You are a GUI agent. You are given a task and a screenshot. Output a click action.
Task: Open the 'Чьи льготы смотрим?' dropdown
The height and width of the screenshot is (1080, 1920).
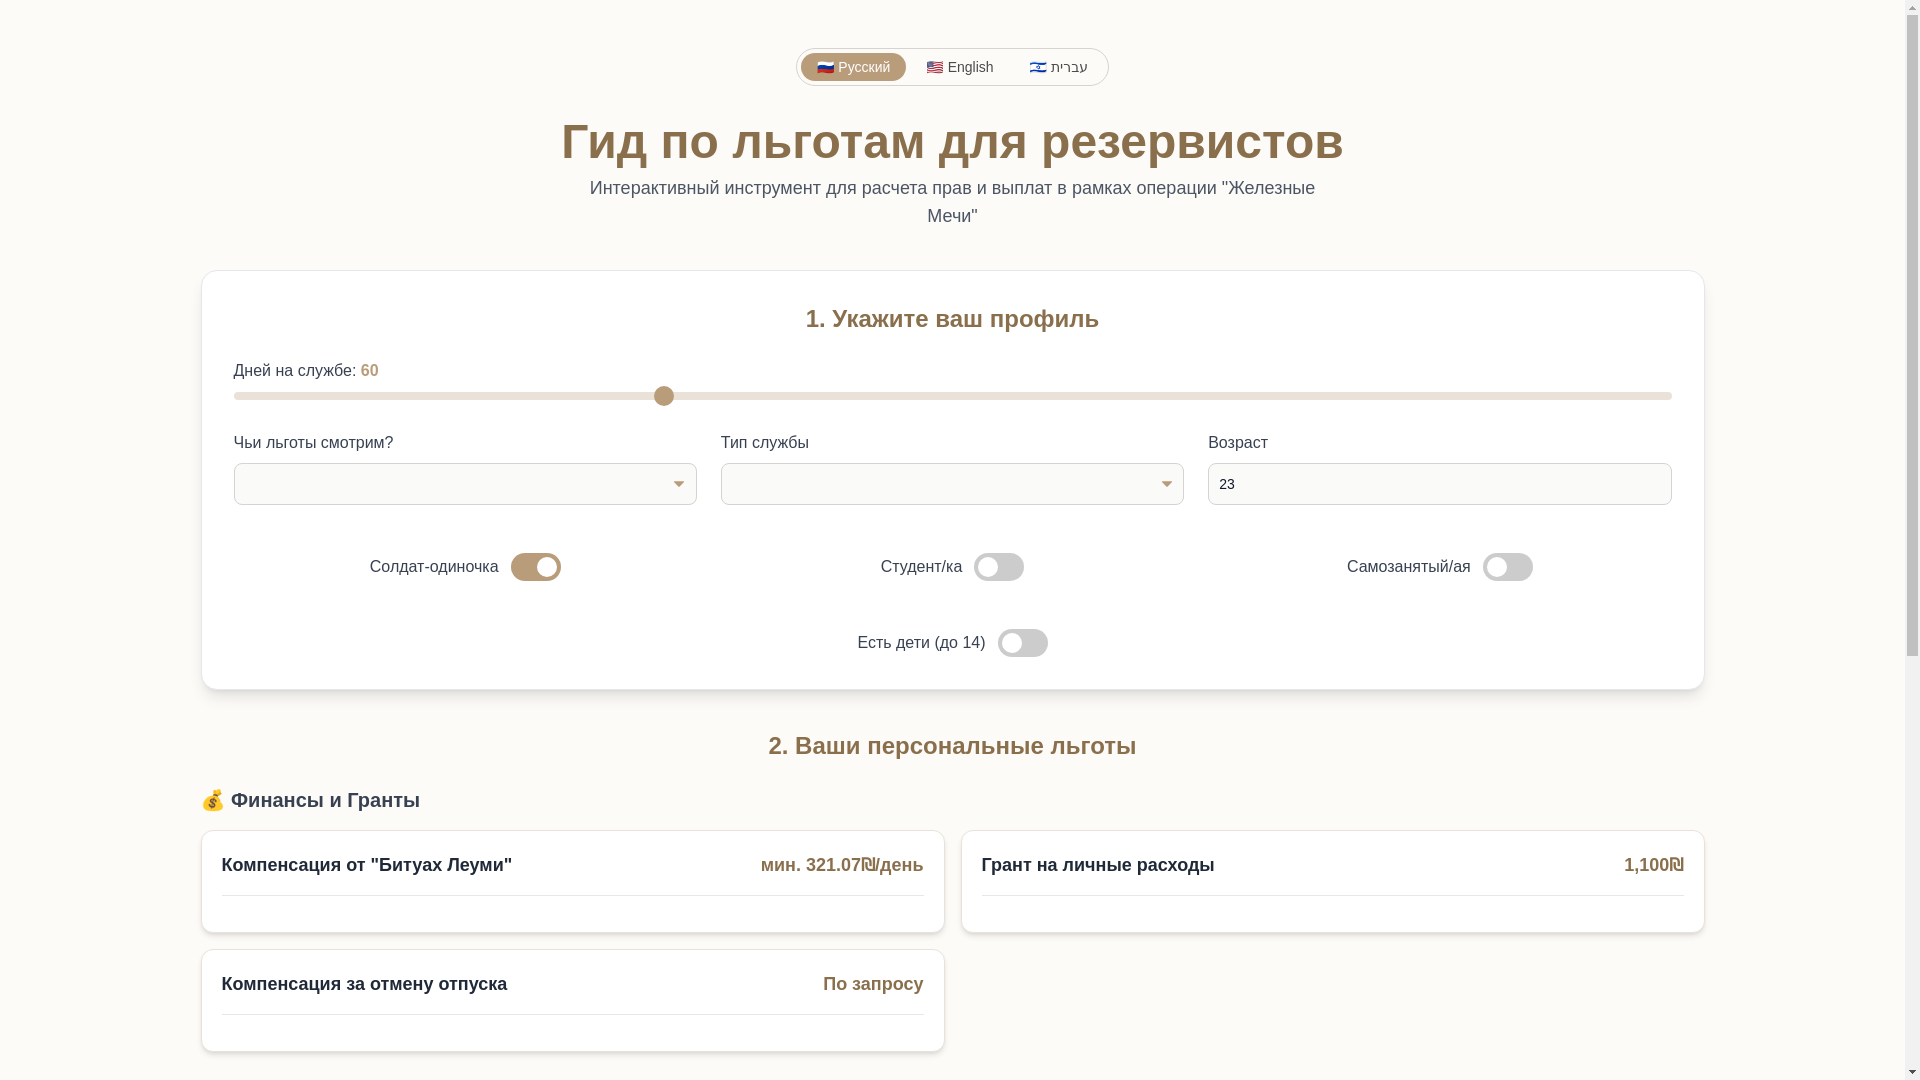coord(465,484)
